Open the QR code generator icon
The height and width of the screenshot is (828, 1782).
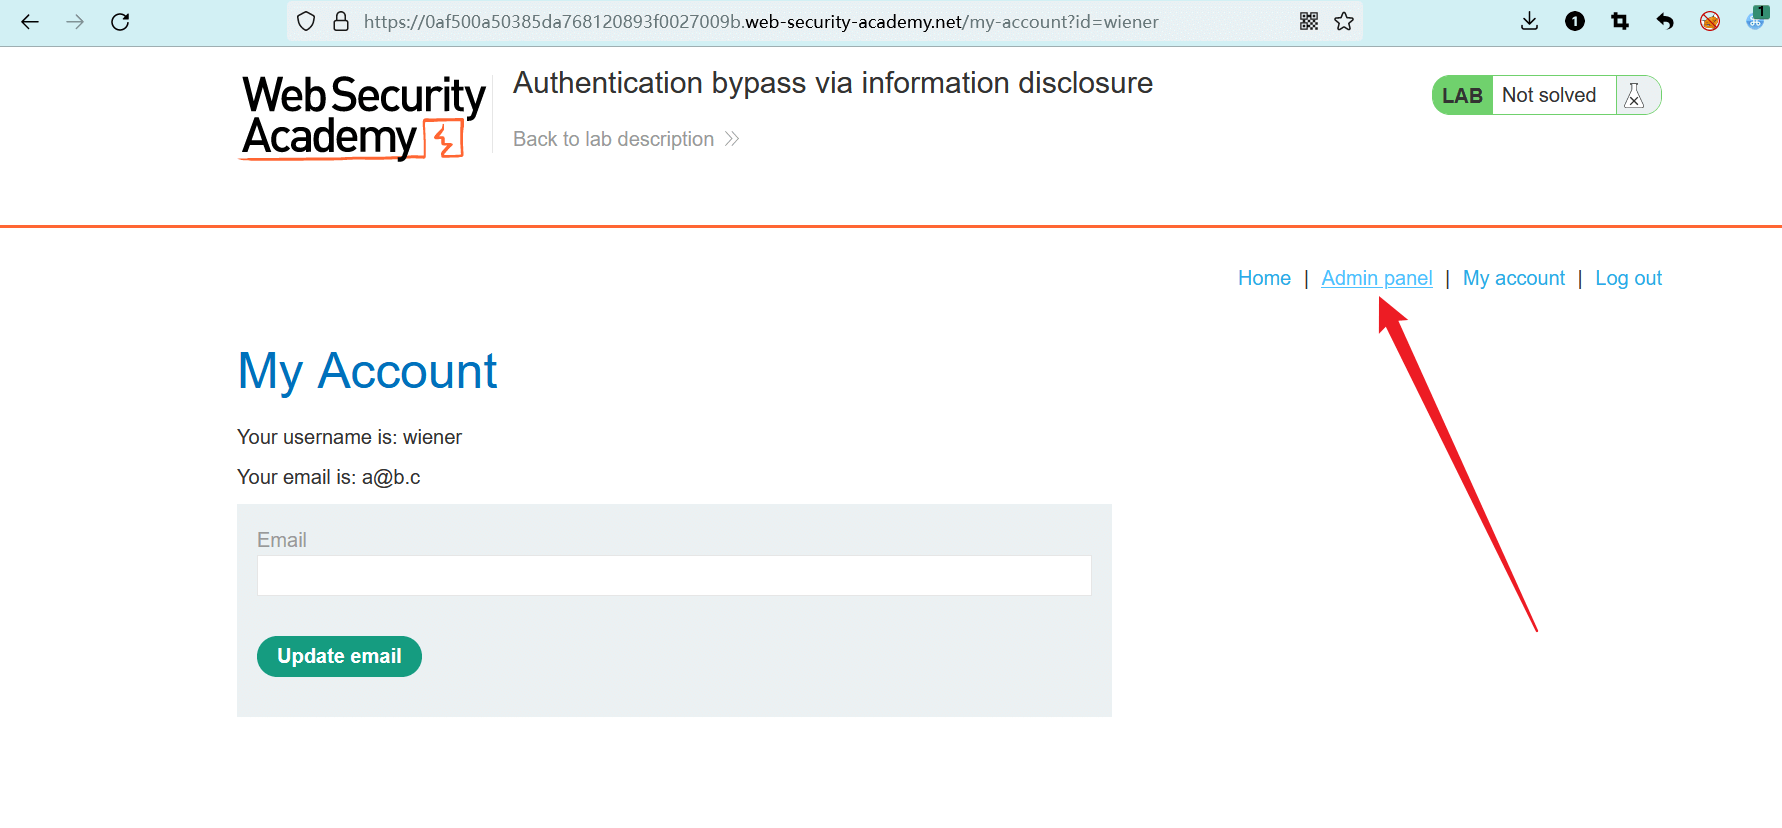(1308, 22)
